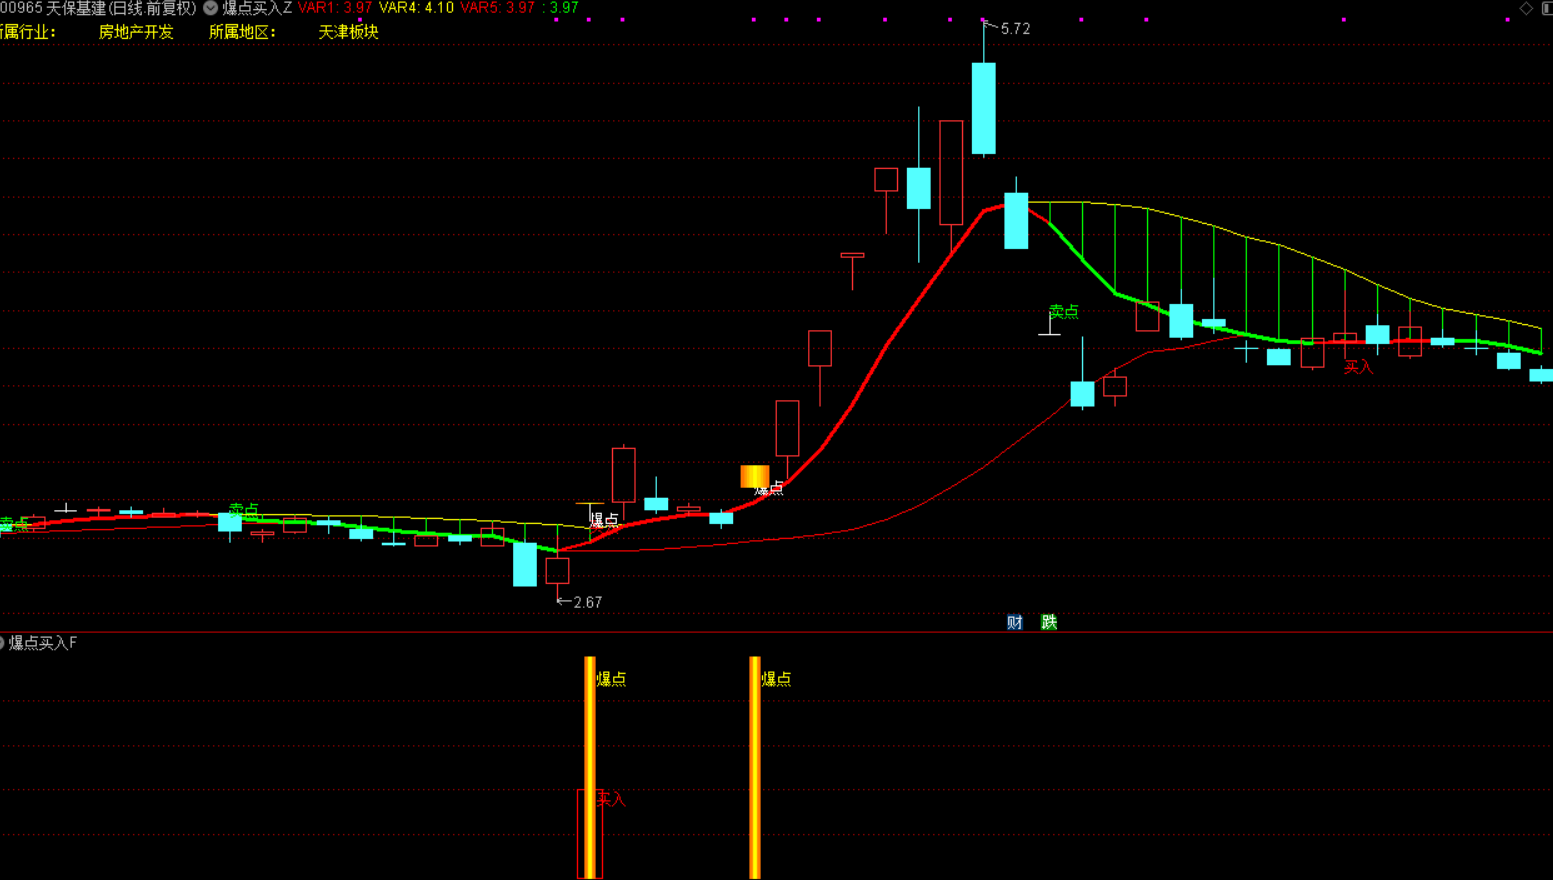The image size is (1553, 880).
Task: Select the red hollow candle at the 2.67 low
Action: [x=557, y=571]
